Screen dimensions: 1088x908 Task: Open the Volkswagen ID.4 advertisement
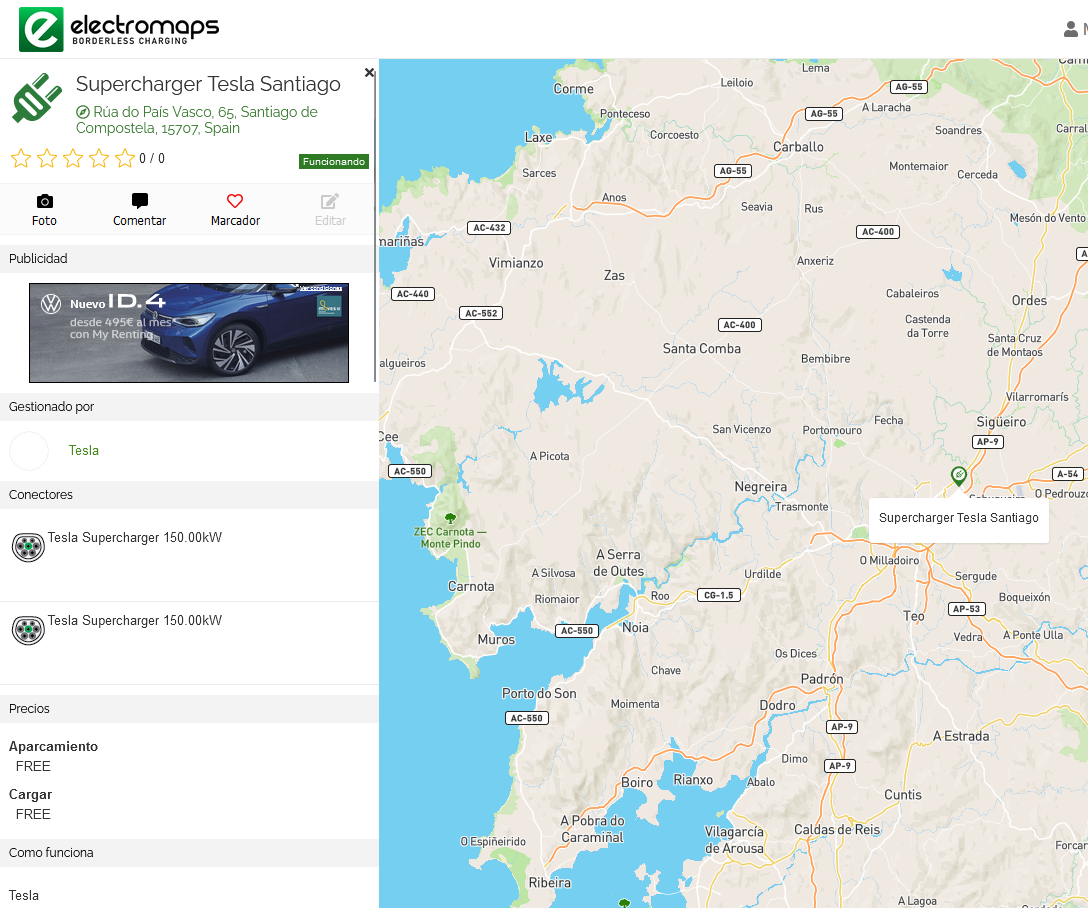pyautogui.click(x=189, y=332)
